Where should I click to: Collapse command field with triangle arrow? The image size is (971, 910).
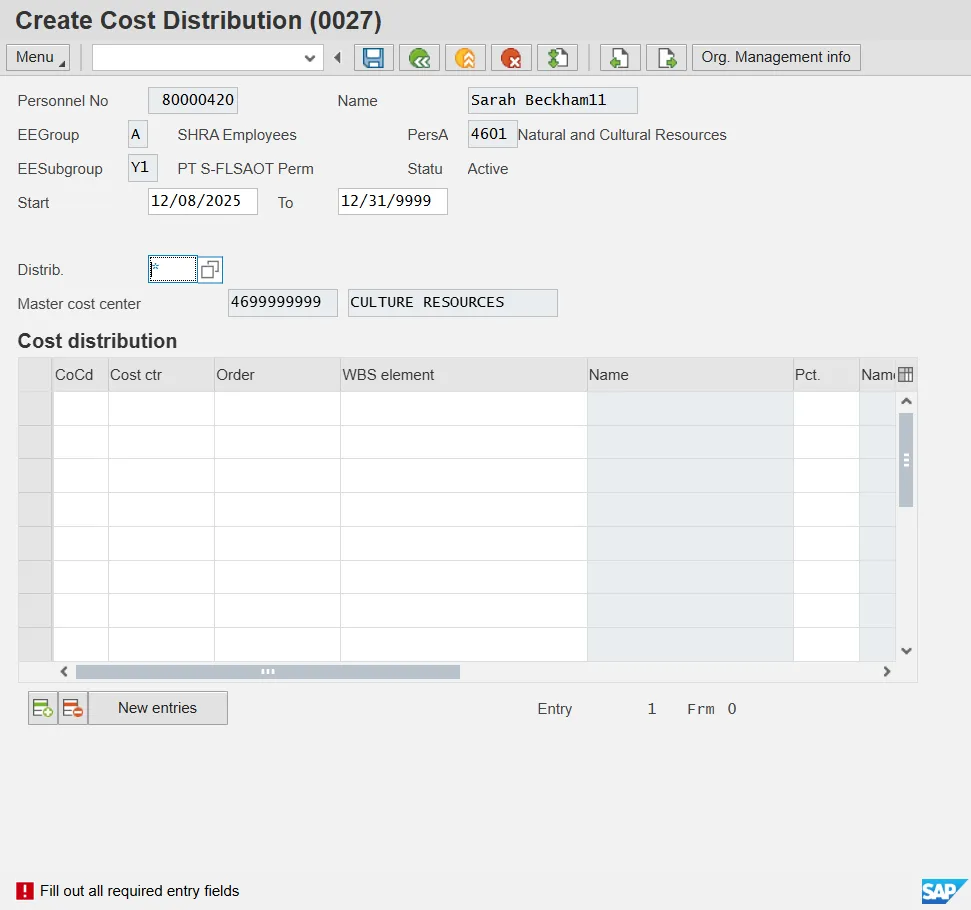(338, 58)
